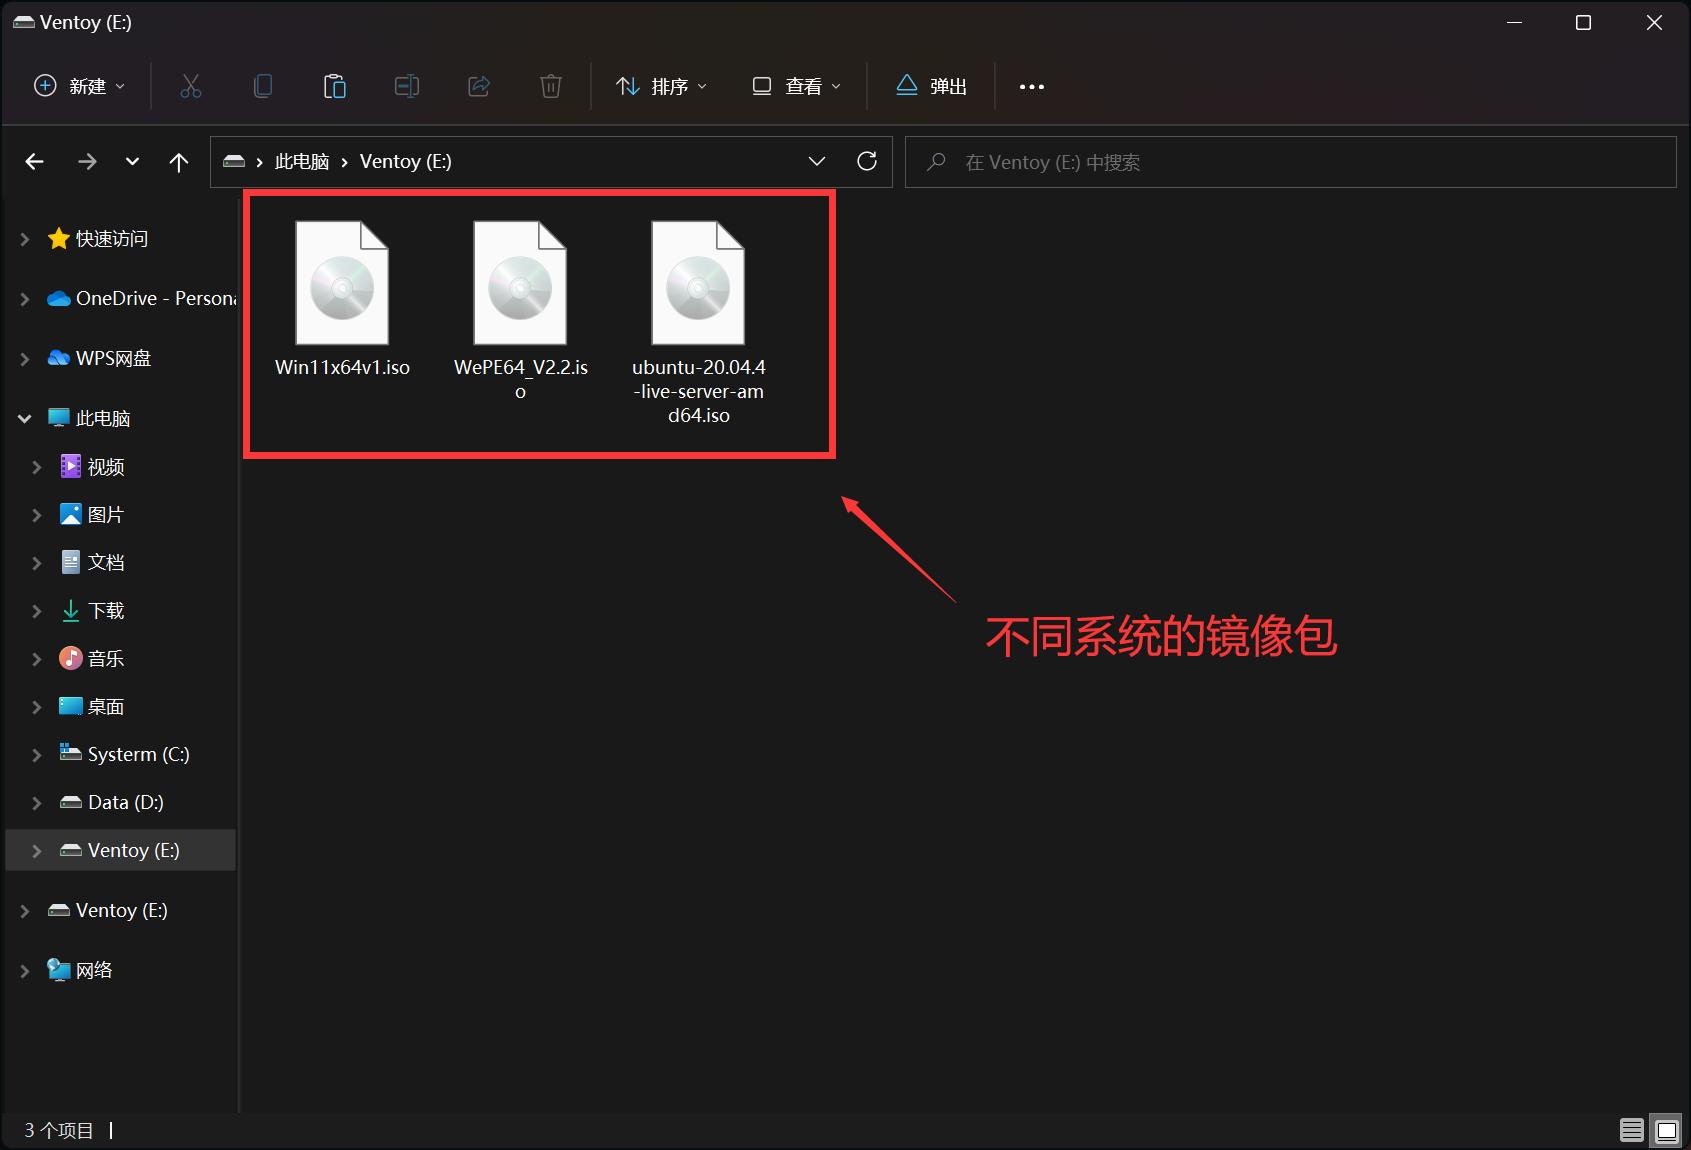This screenshot has height=1150, width=1691.
Task: Click the See more ellipsis in the toolbar
Action: coord(1031,86)
